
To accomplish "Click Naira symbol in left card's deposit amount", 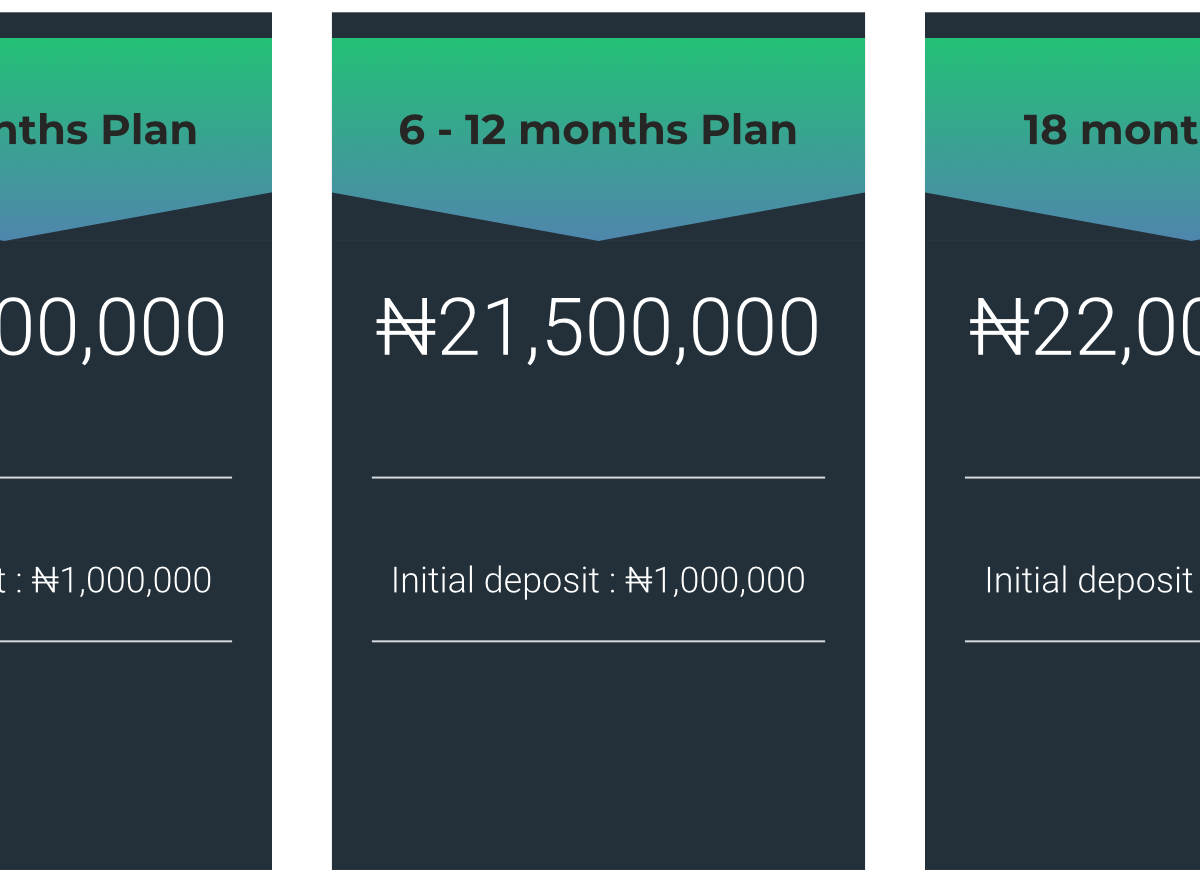I will tap(46, 581).
